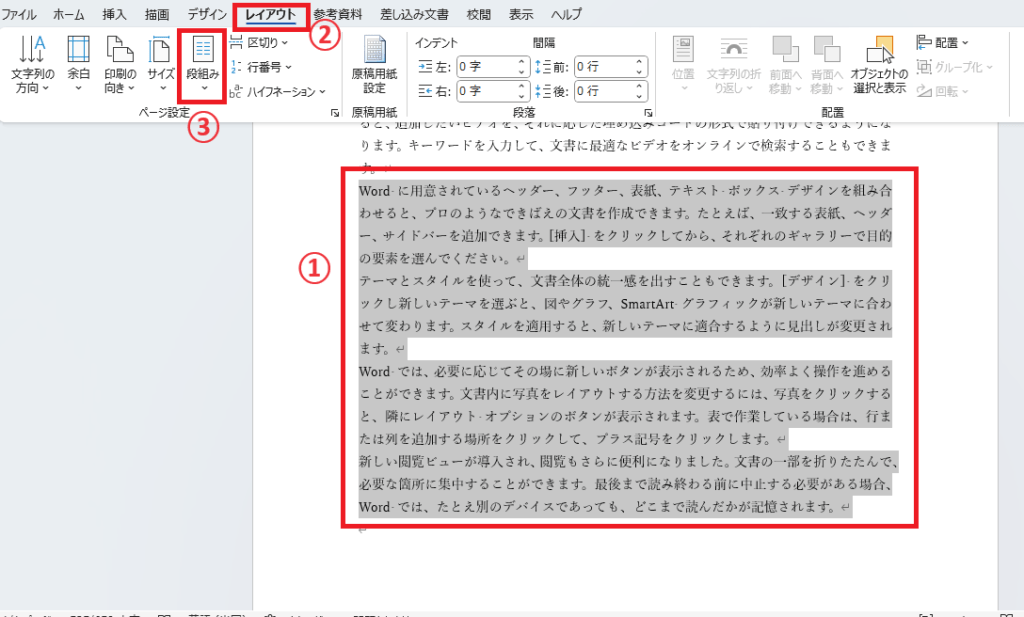Increase the 前 spacing stepper value
The width and height of the screenshot is (1024, 617).
[639, 62]
